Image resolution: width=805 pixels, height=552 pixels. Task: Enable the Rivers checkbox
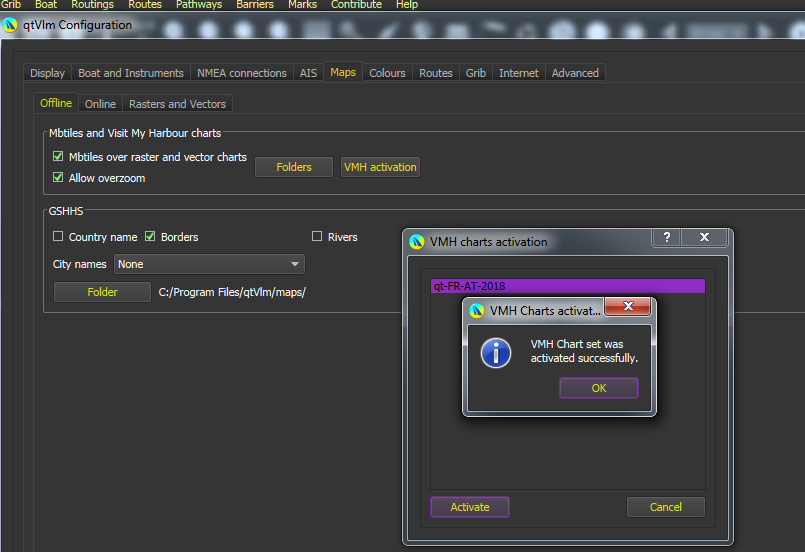tap(317, 237)
